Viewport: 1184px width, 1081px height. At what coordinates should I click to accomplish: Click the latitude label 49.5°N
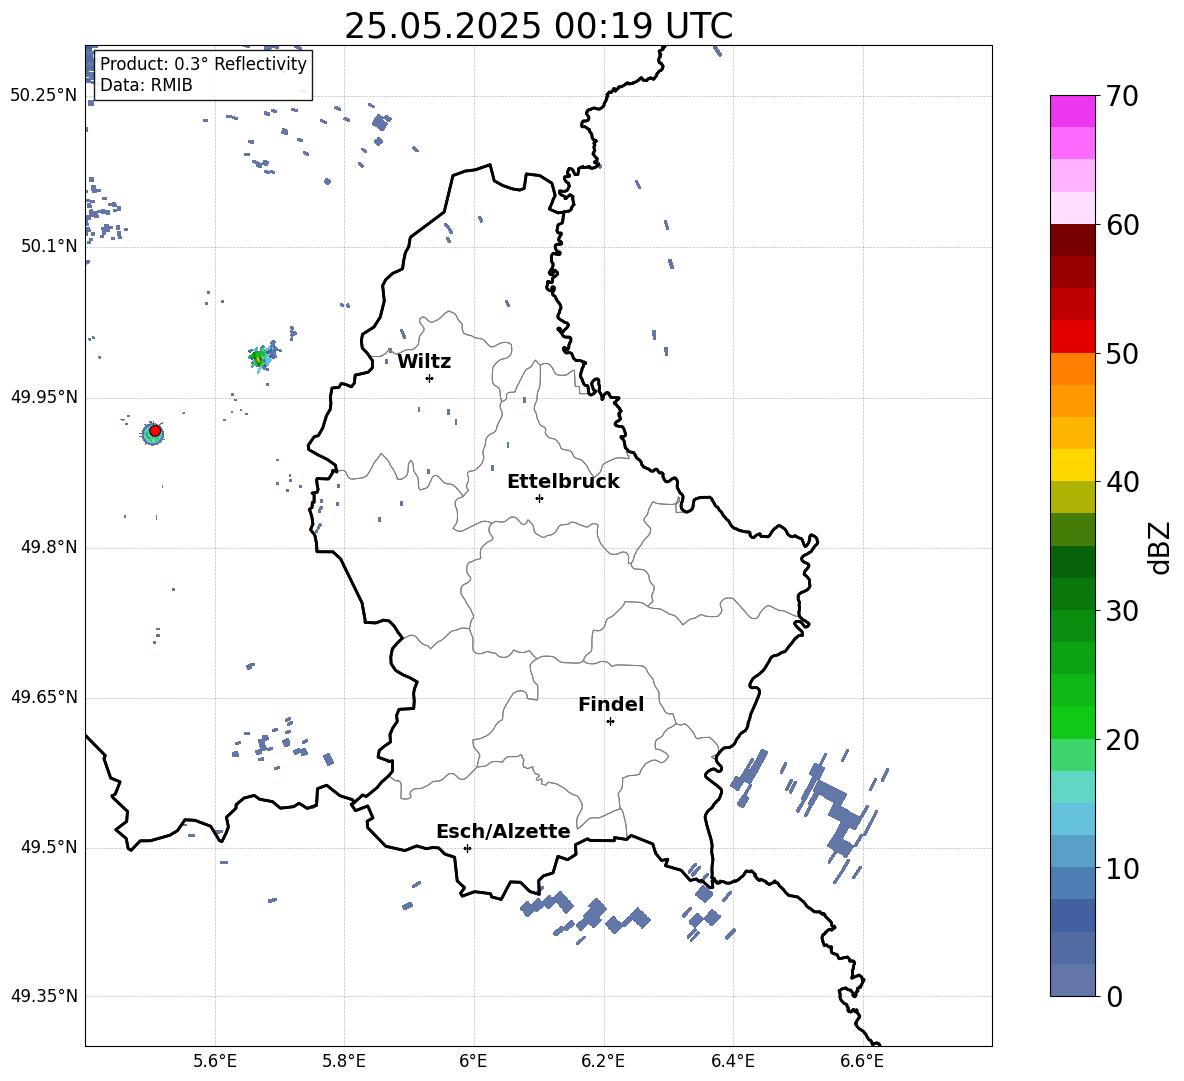(48, 847)
